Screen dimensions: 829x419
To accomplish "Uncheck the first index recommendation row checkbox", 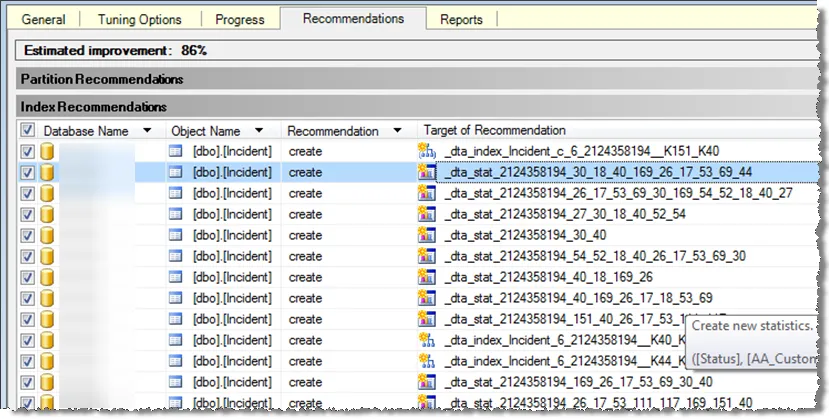I will point(27,152).
